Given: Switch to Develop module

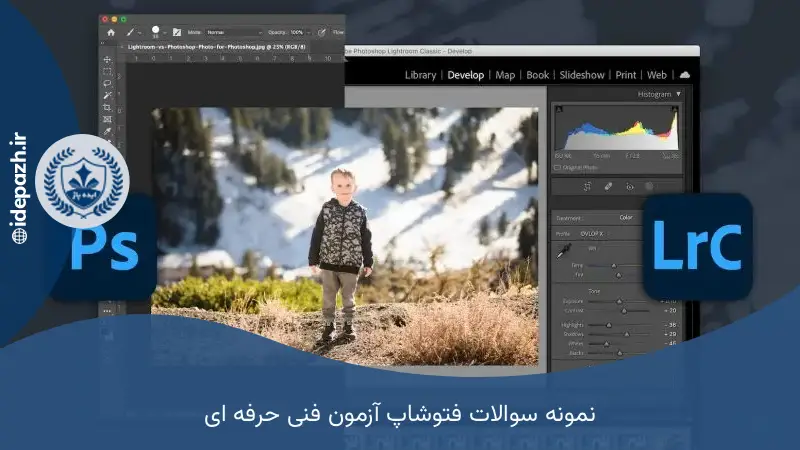Looking at the screenshot, I should 465,75.
